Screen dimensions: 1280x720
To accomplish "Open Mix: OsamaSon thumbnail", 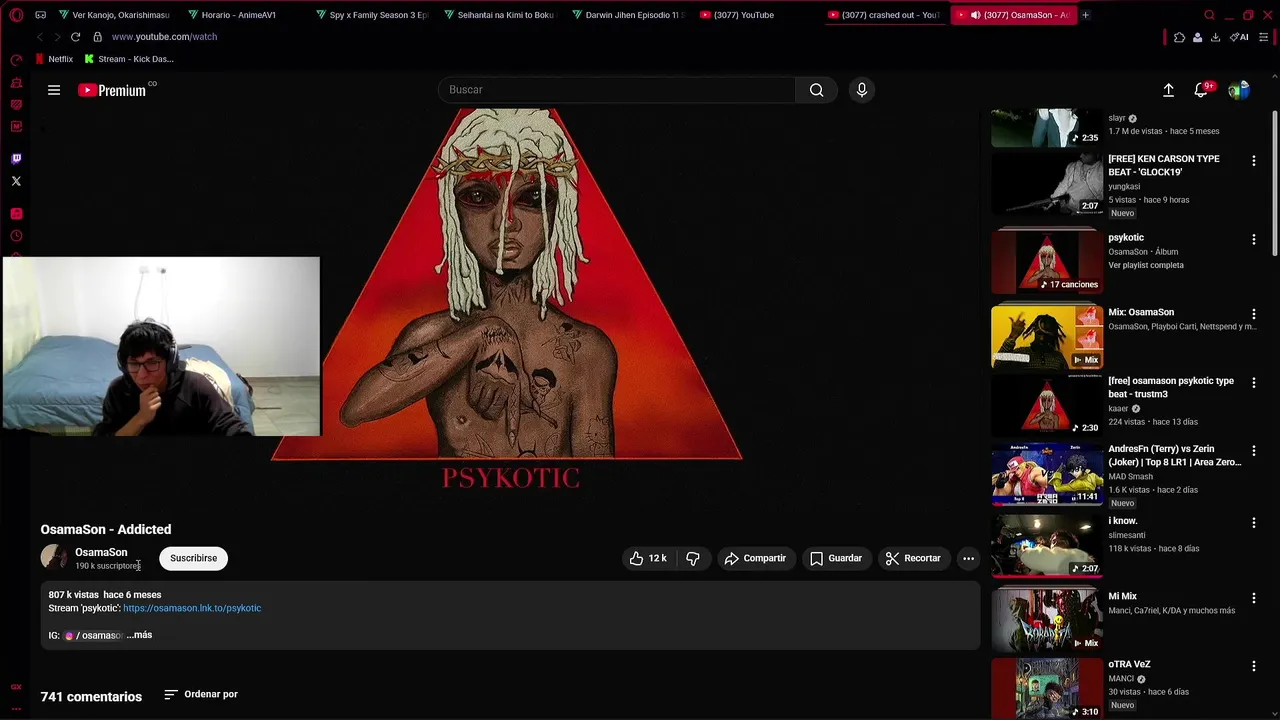I will [1047, 337].
